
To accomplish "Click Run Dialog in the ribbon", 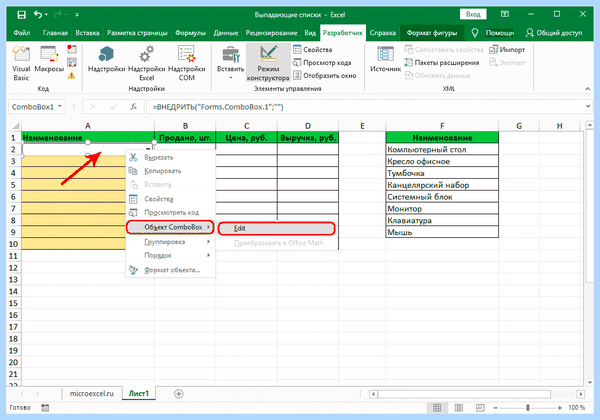I will pyautogui.click(x=324, y=76).
